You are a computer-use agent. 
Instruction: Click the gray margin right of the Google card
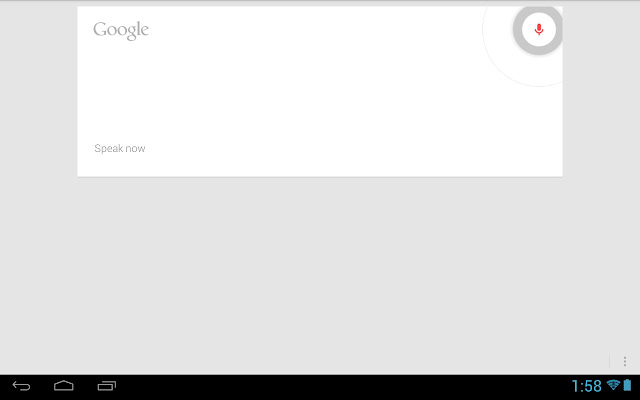point(601,91)
